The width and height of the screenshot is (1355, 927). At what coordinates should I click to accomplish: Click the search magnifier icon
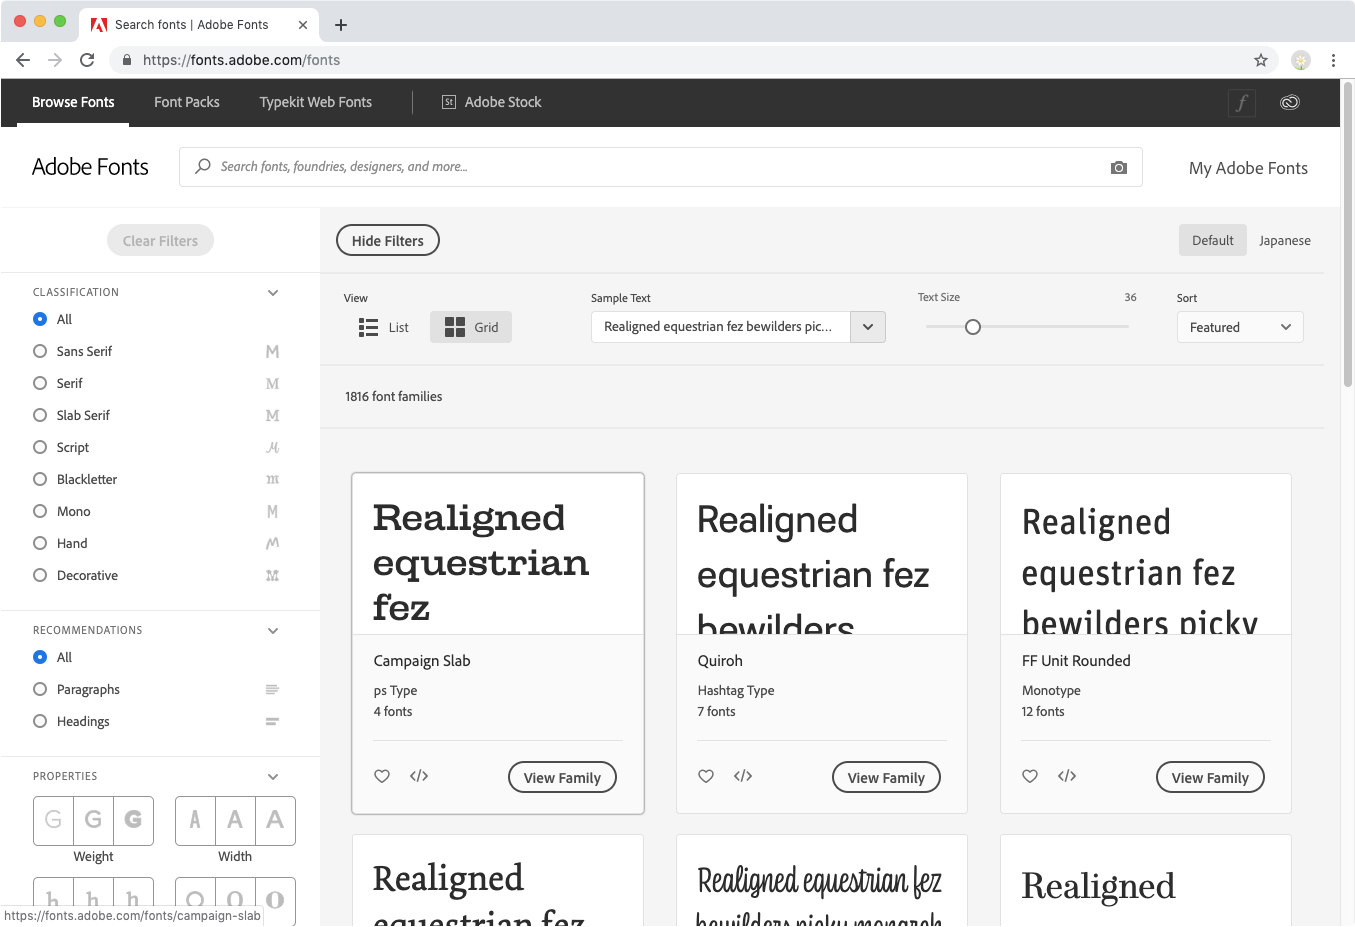pos(203,166)
